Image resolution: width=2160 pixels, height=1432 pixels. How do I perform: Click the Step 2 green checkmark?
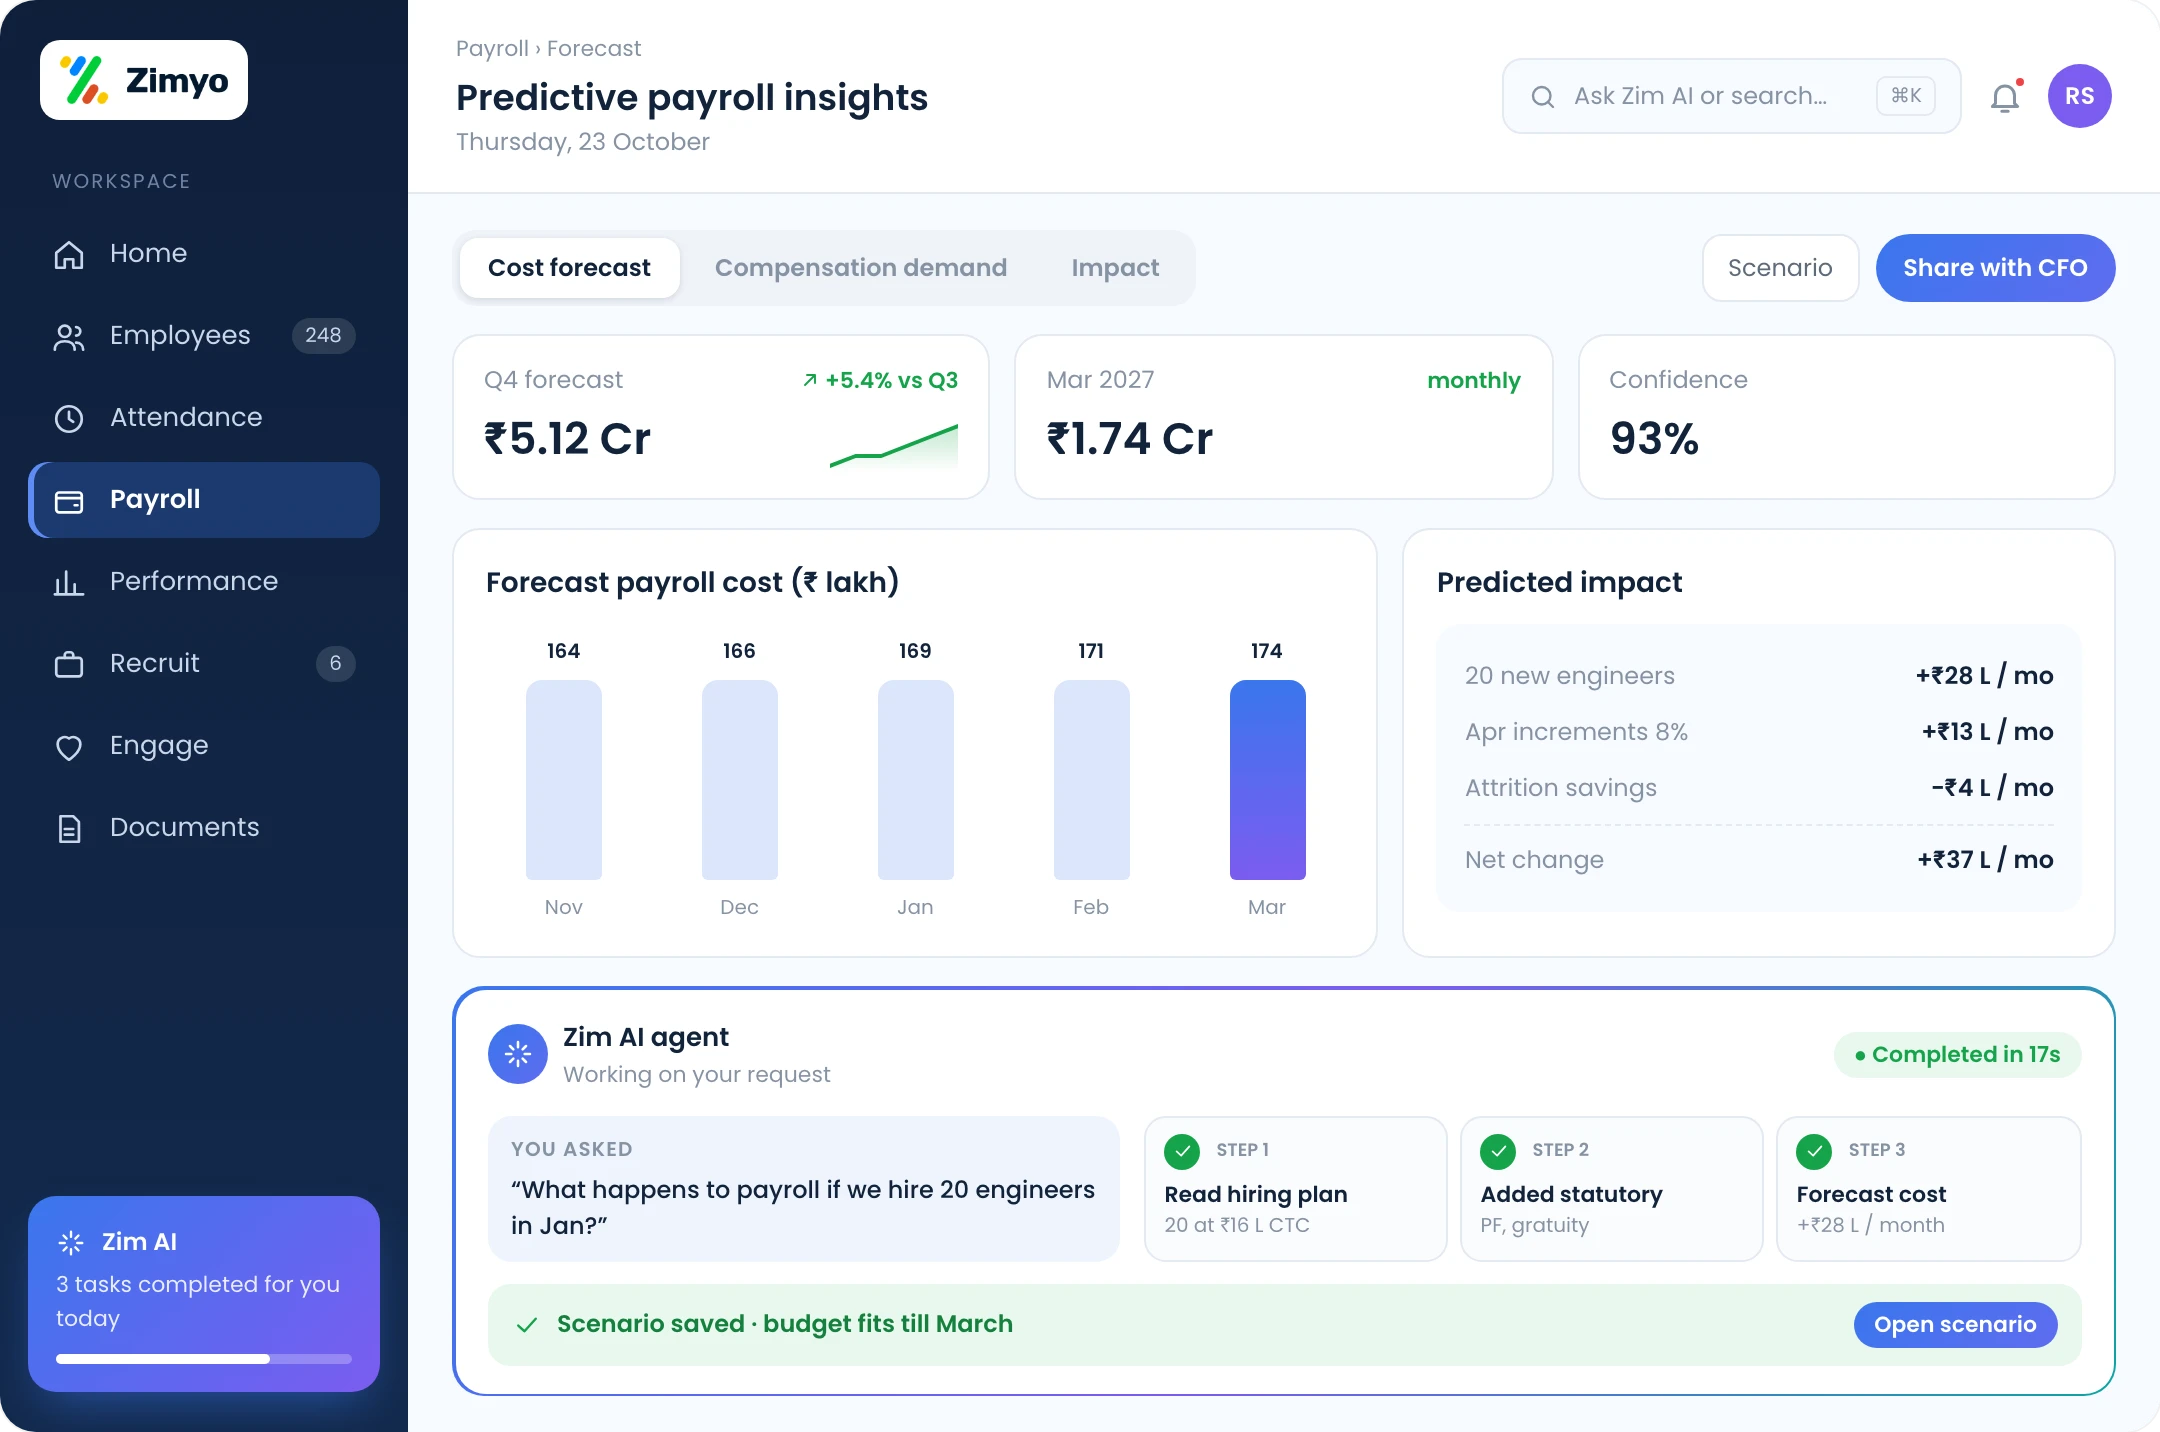(1498, 1152)
